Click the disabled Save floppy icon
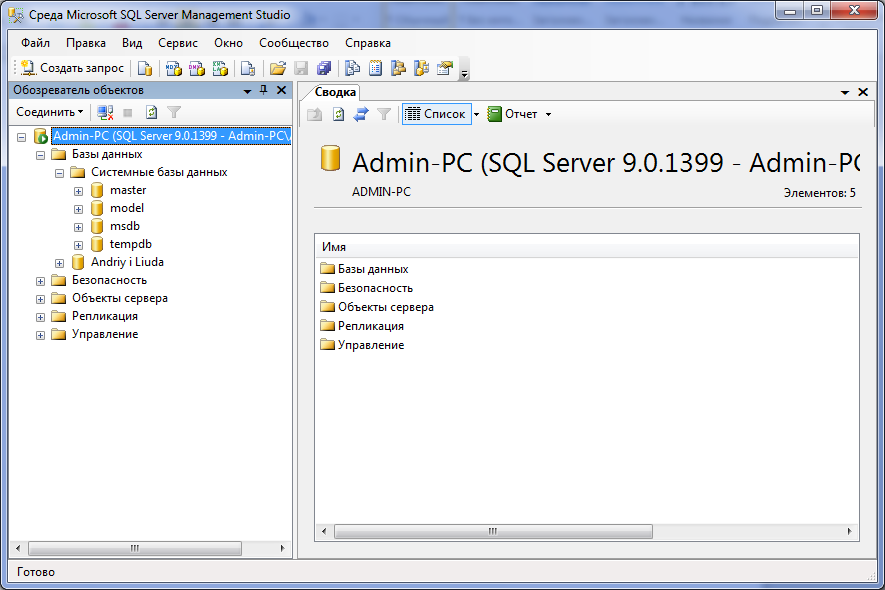This screenshot has height=590, width=885. pyautogui.click(x=301, y=68)
